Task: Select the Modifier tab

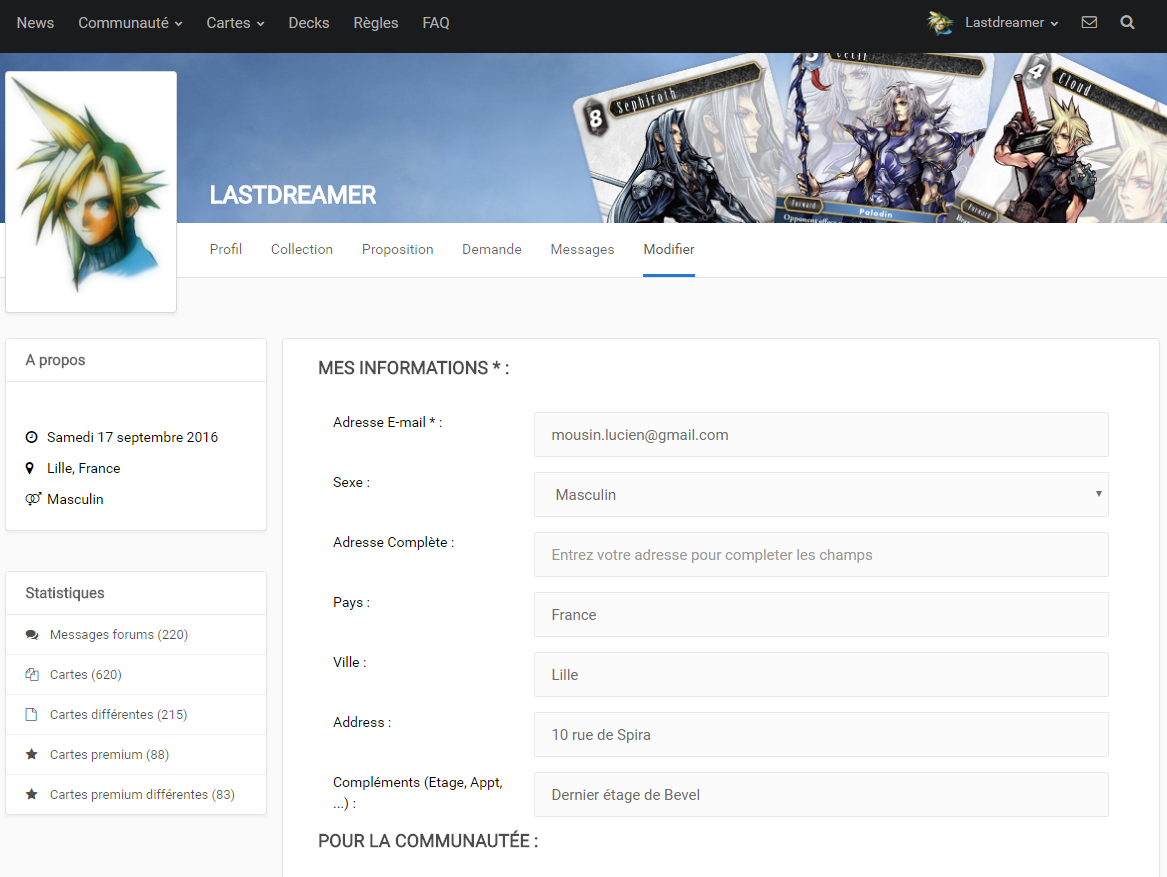Action: (x=668, y=249)
